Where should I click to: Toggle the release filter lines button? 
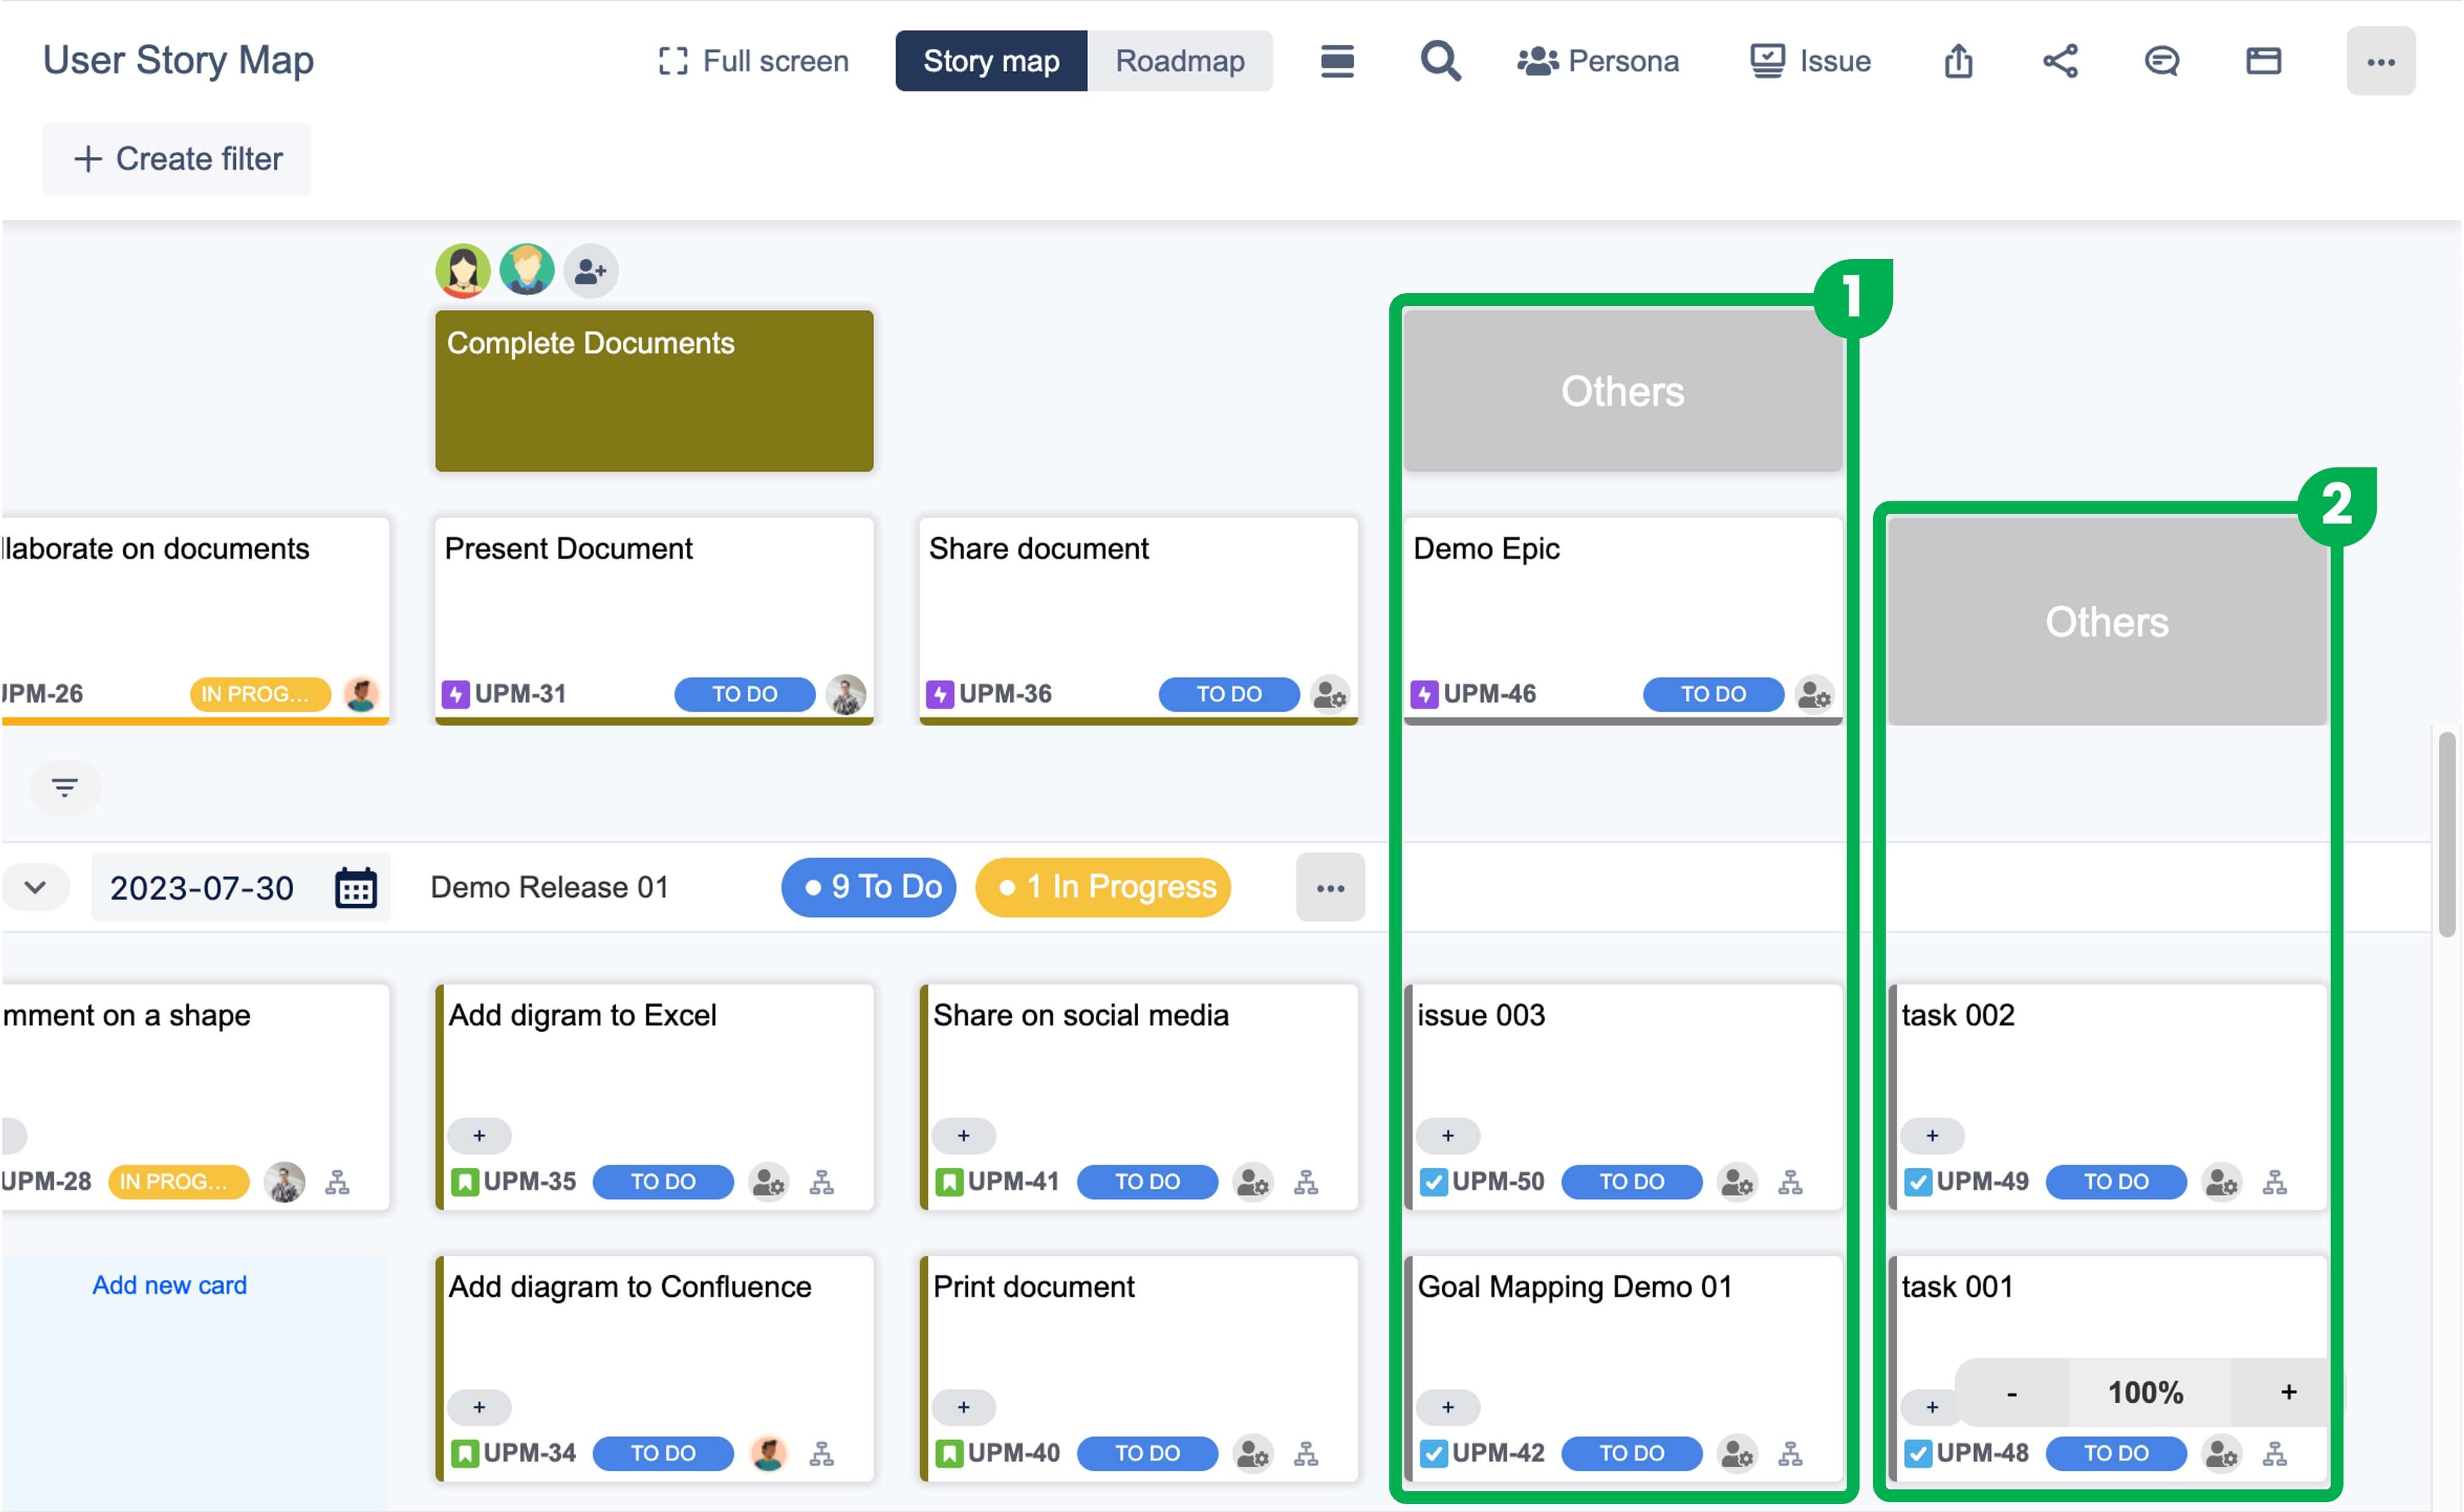65,788
